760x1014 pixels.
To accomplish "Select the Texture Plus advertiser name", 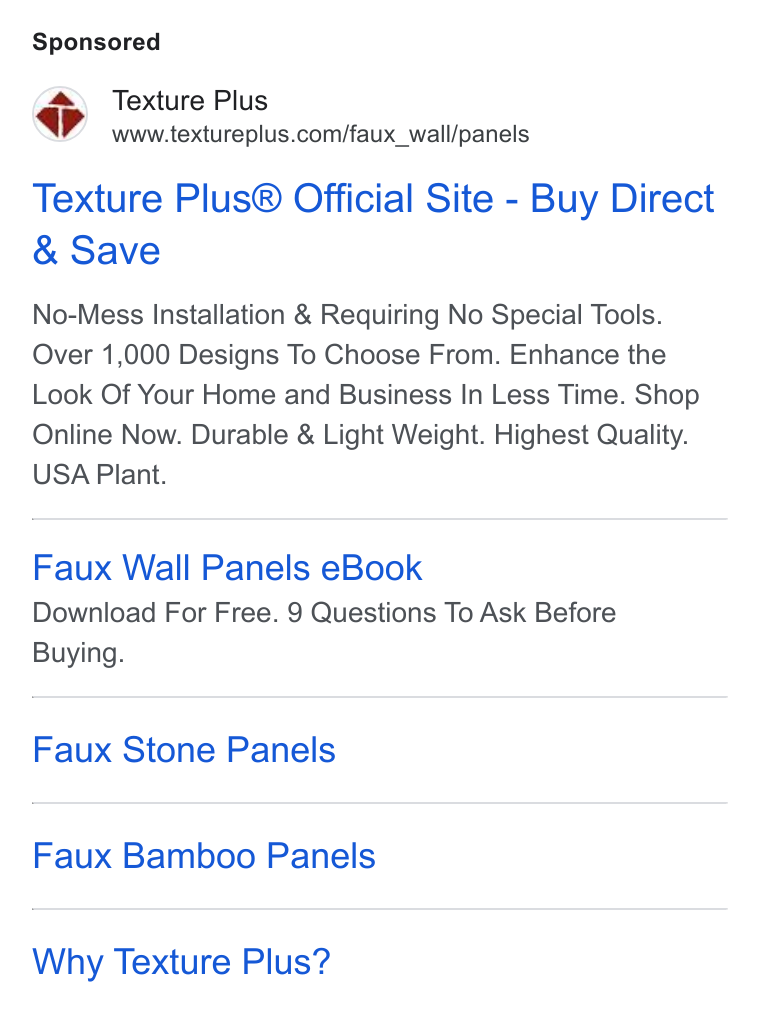I will pos(190,101).
